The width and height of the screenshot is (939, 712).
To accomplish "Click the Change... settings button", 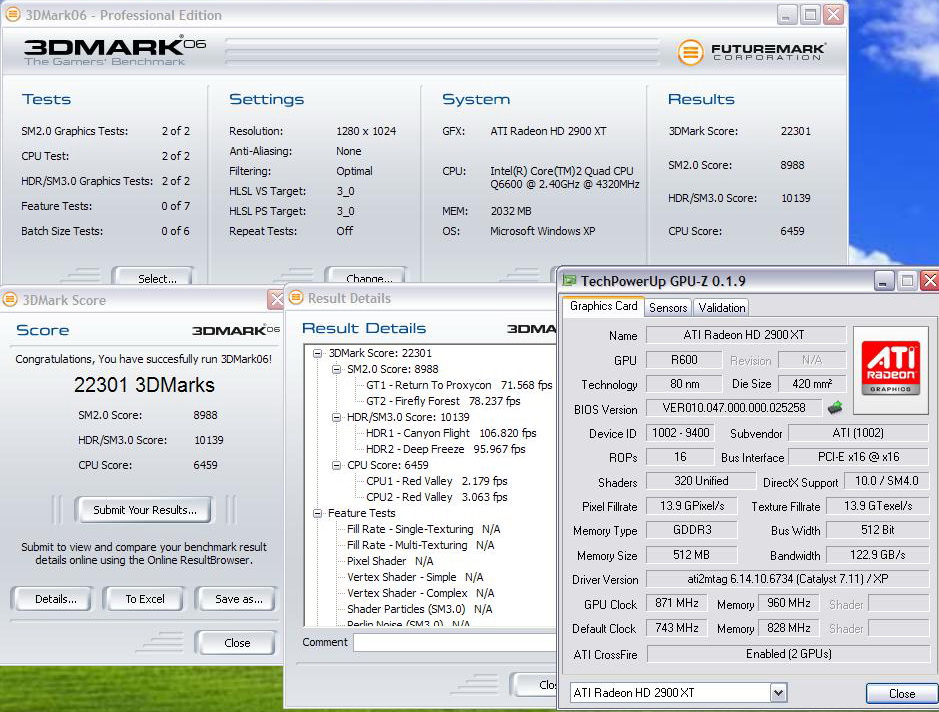I will coord(366,276).
